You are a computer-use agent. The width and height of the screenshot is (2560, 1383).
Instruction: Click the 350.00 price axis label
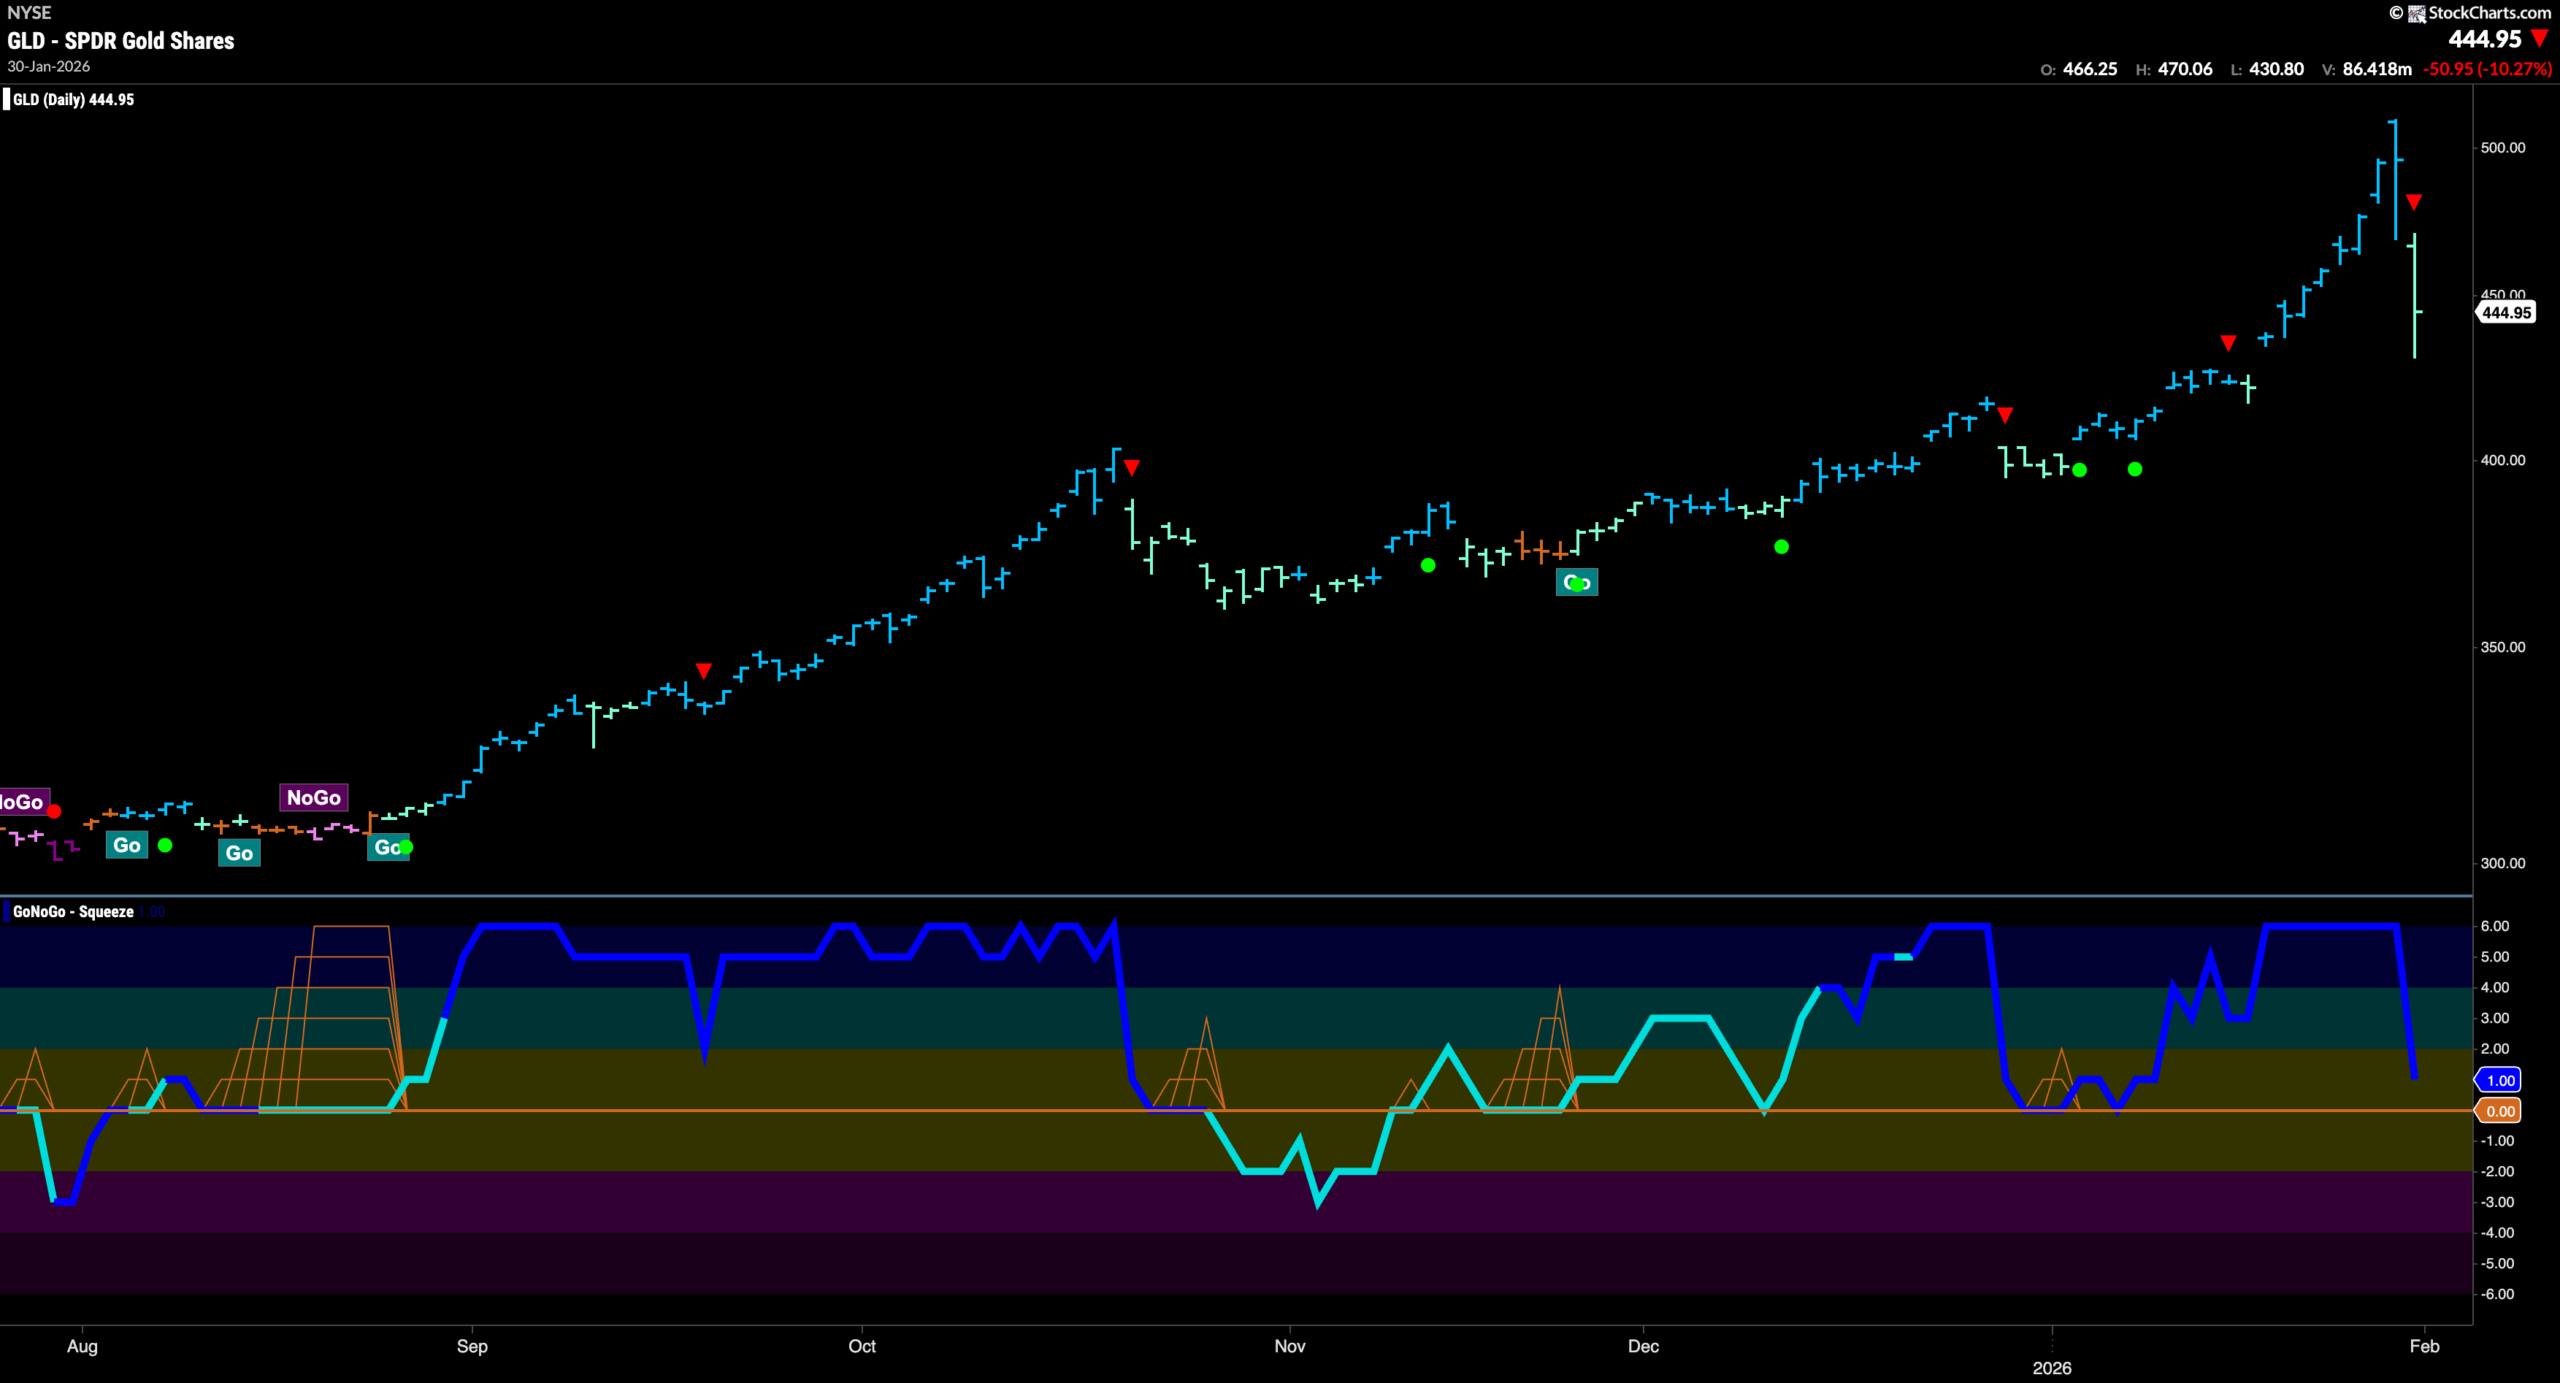(2503, 647)
